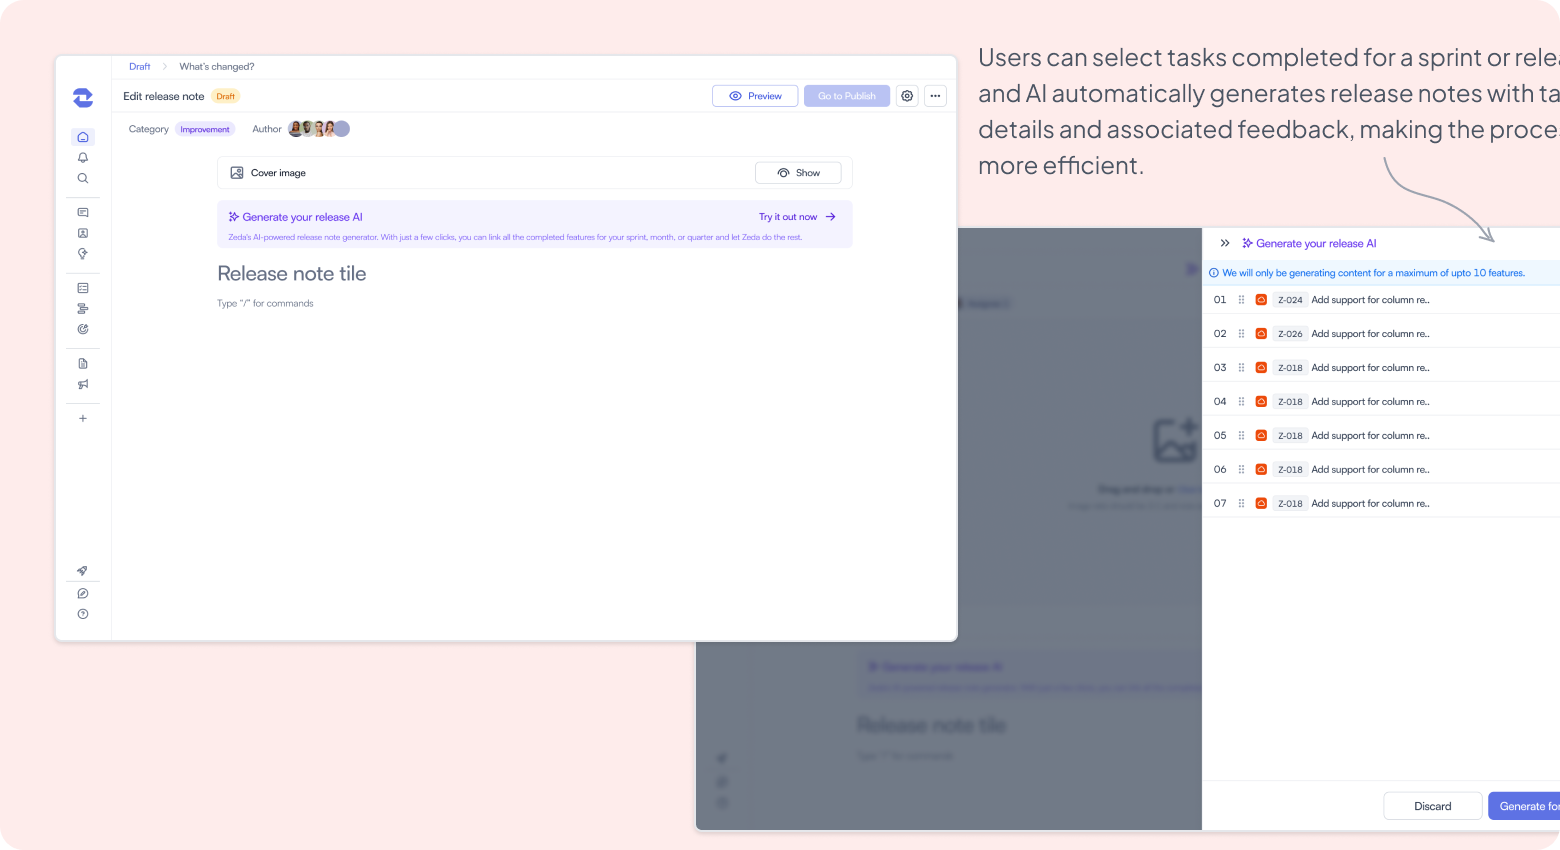Viewport: 1560px width, 850px height.
Task: Open the document page icon in sidebar
Action: click(83, 363)
